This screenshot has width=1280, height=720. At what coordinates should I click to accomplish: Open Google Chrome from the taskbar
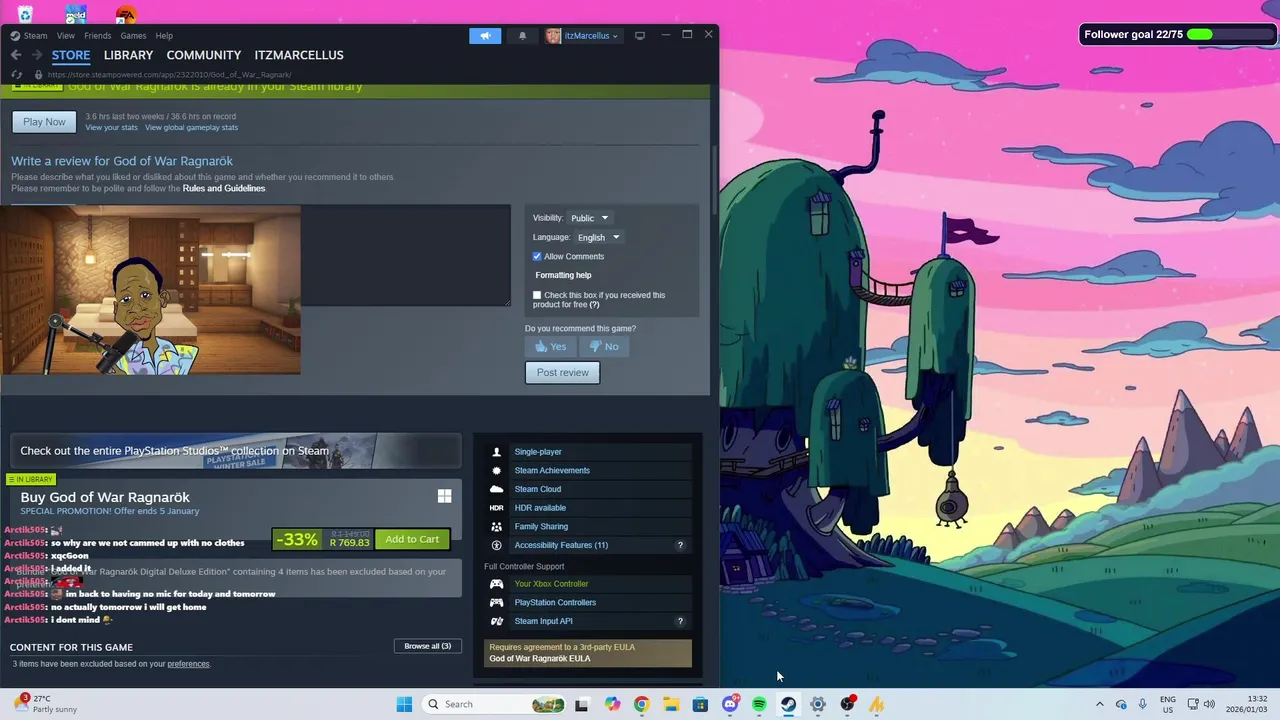tap(641, 704)
